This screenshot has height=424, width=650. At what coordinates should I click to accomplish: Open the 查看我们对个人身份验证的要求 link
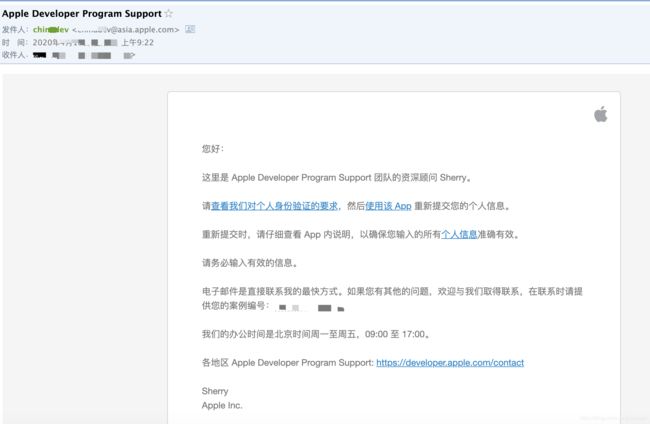(x=274, y=206)
